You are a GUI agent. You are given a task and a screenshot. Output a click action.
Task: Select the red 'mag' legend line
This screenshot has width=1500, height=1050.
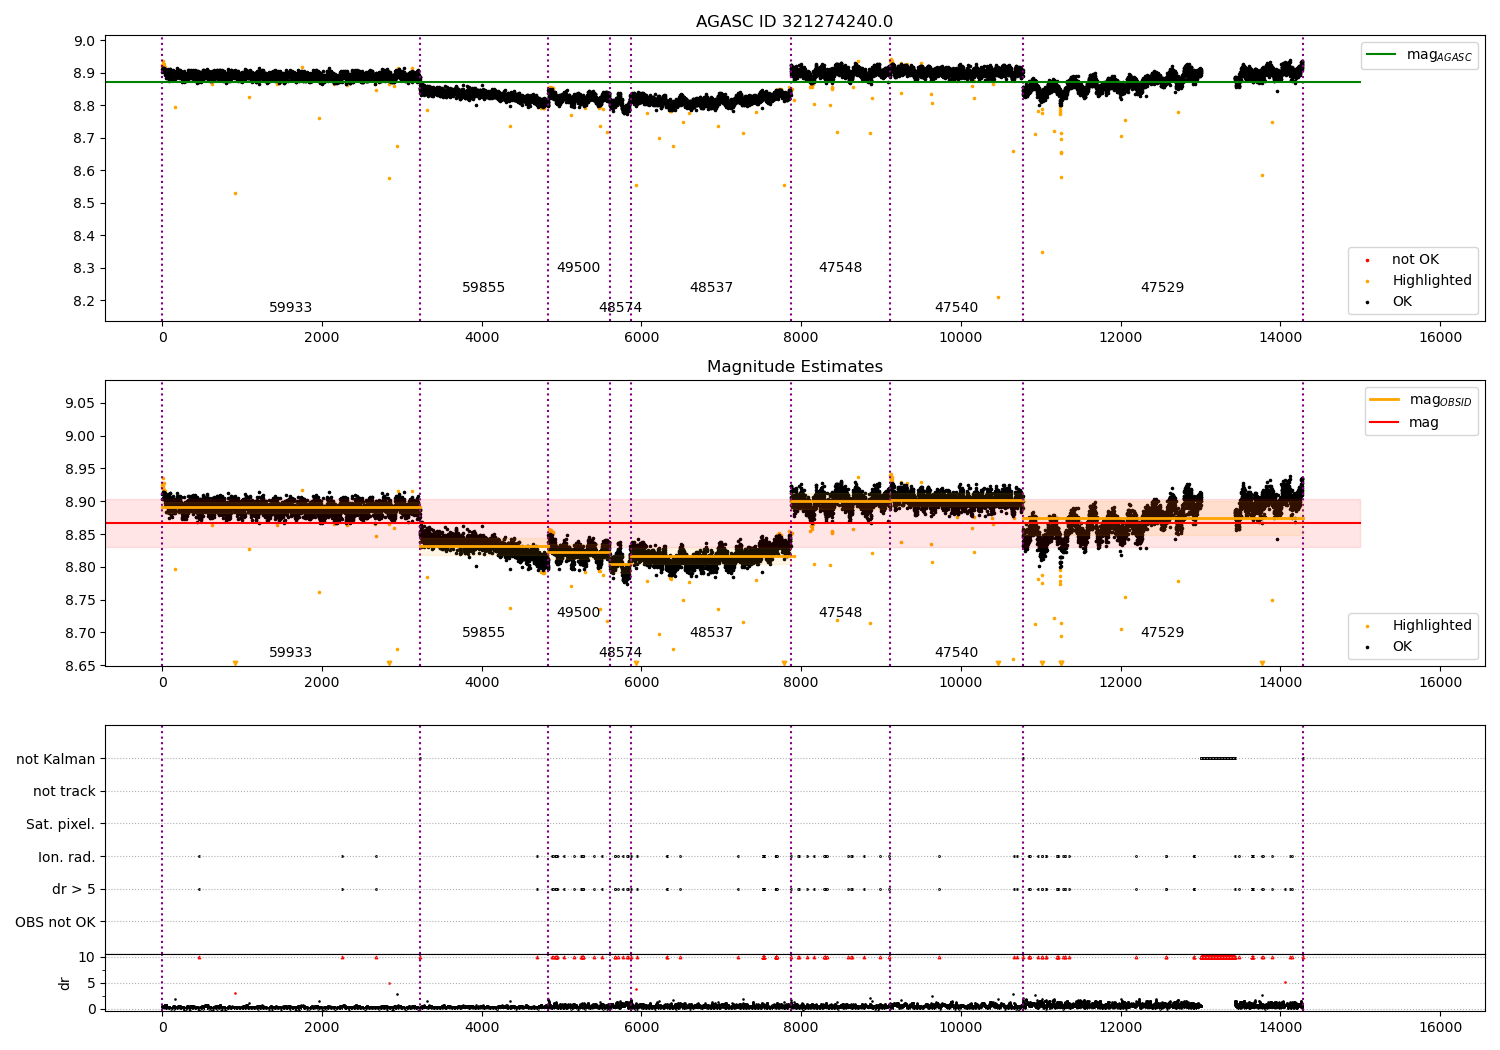(x=1384, y=422)
